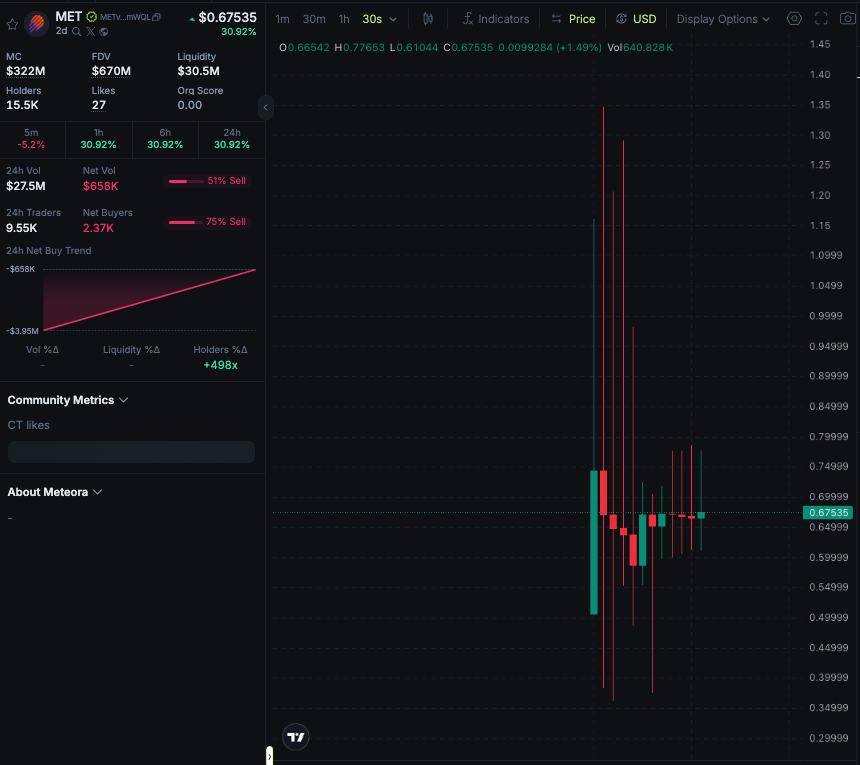Click the Likes count 27
This screenshot has height=765, width=860.
coord(99,105)
